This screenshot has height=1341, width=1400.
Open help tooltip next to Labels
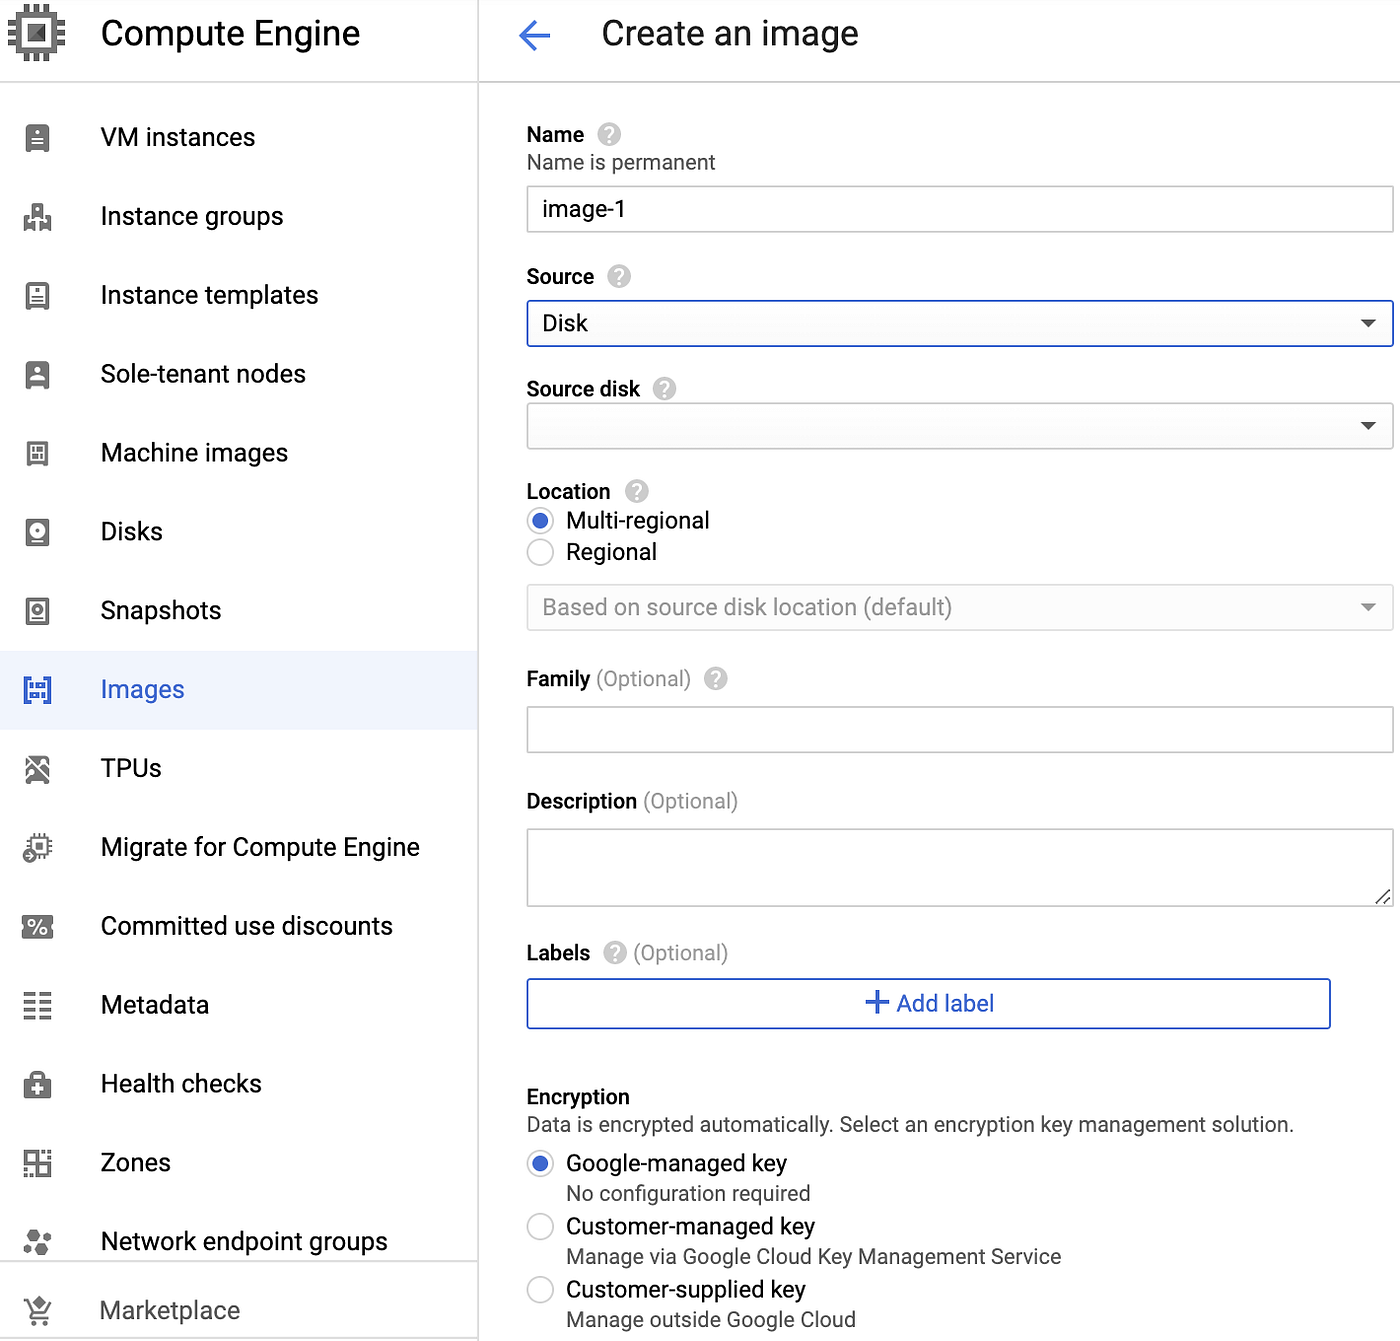point(615,953)
